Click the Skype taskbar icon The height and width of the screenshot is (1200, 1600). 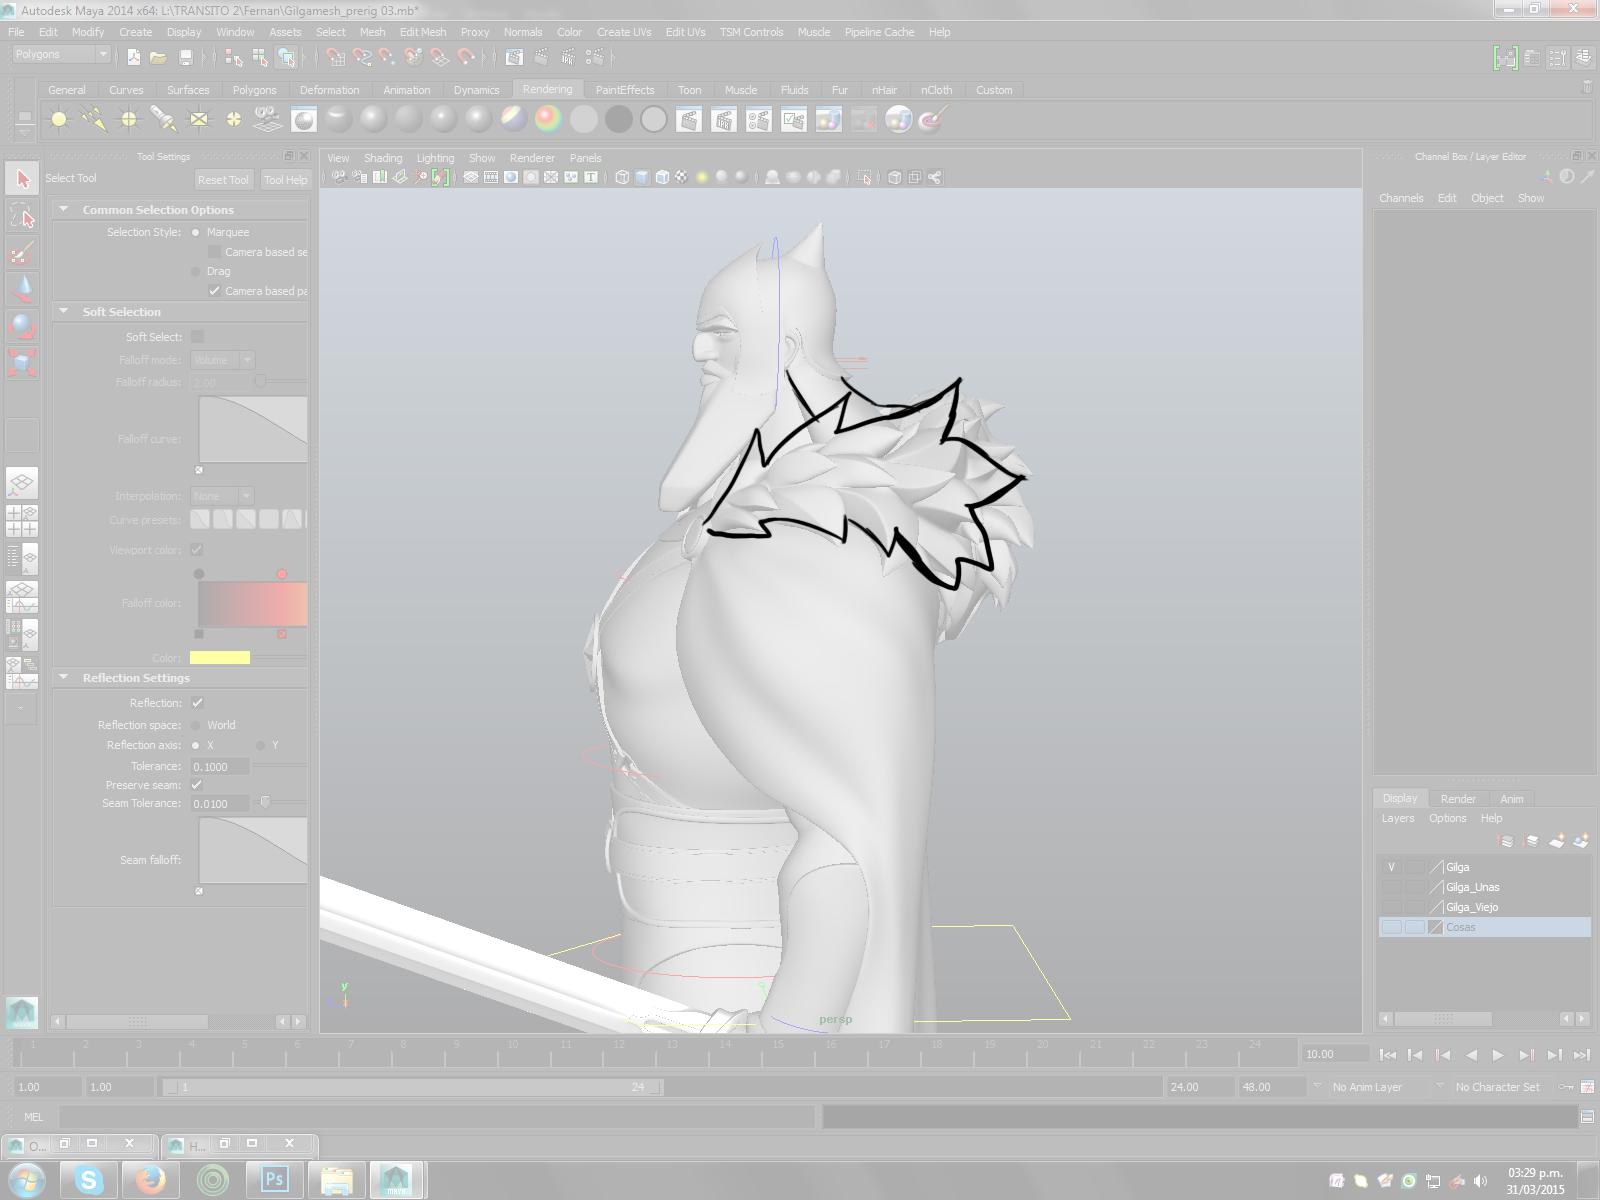coord(89,1180)
